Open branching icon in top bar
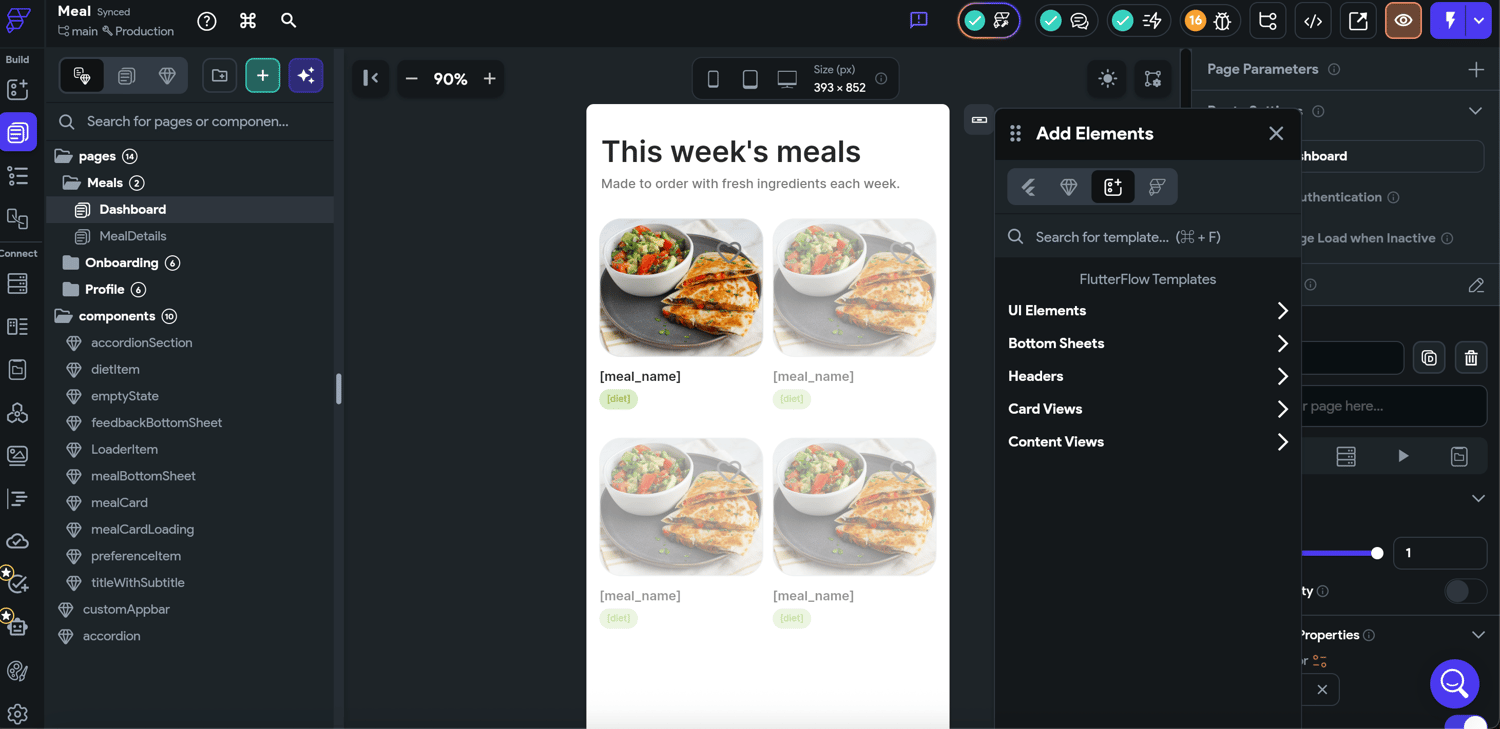The image size is (1500, 729). pyautogui.click(x=1268, y=21)
